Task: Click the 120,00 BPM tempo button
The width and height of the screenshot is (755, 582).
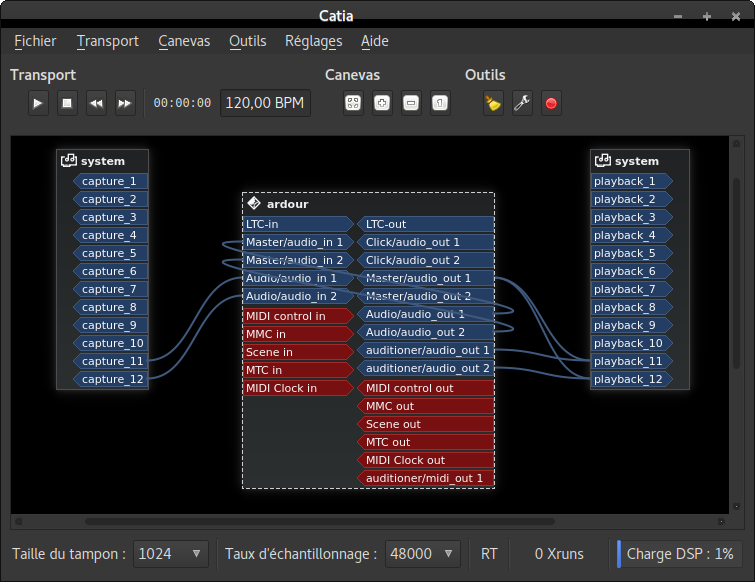Action: 265,103
